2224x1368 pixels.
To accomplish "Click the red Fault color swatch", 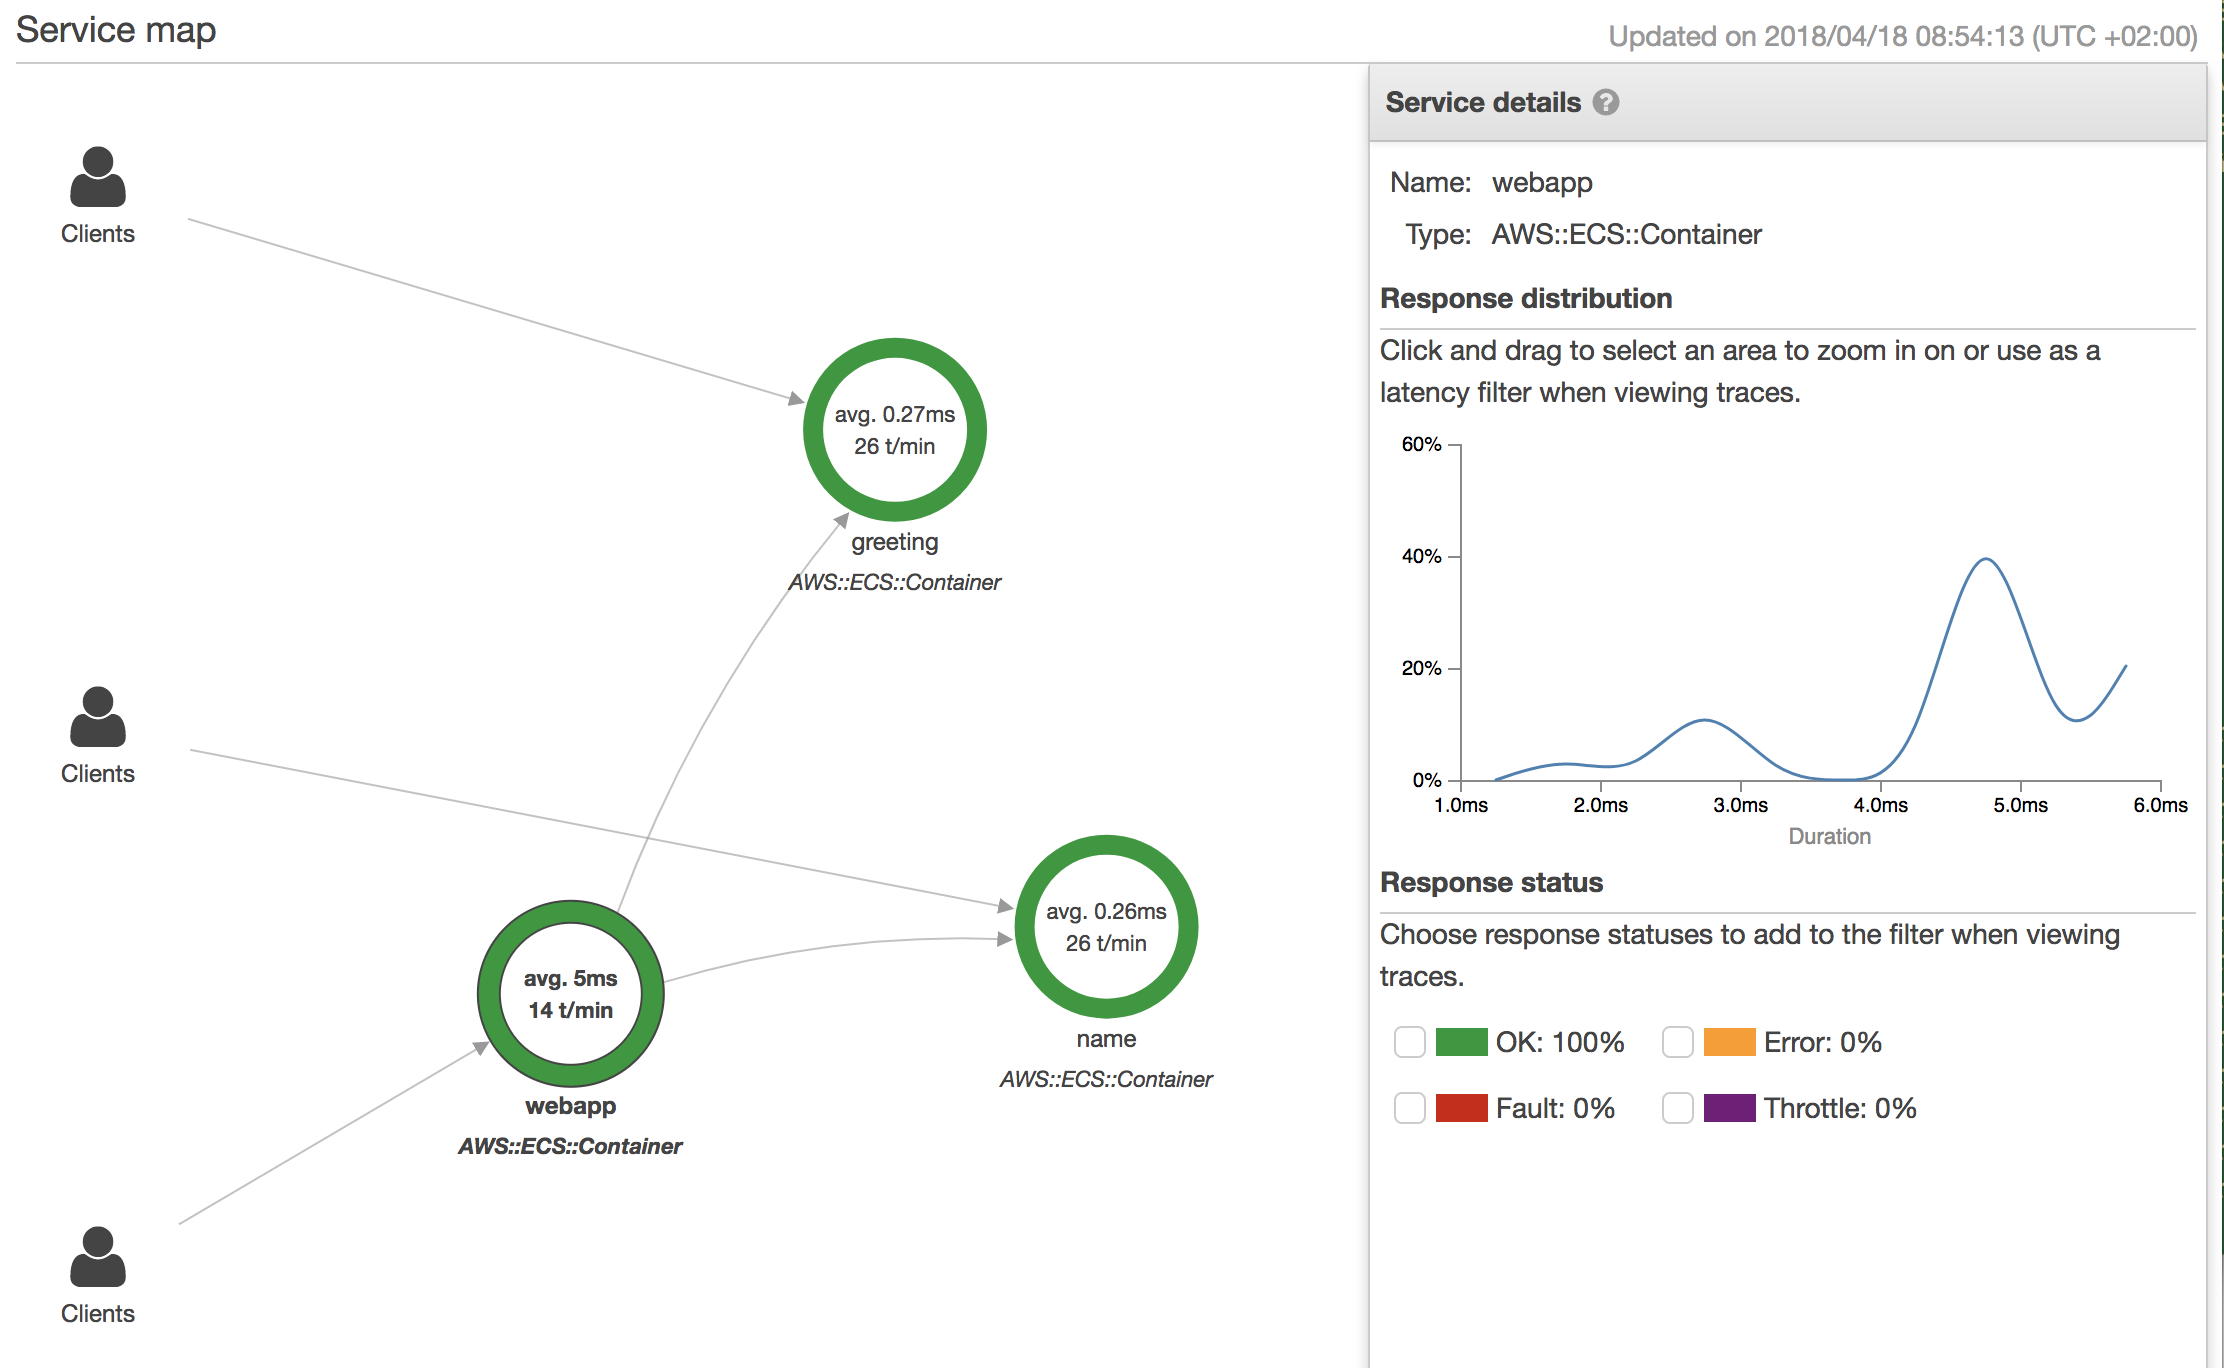I will pyautogui.click(x=1461, y=1108).
